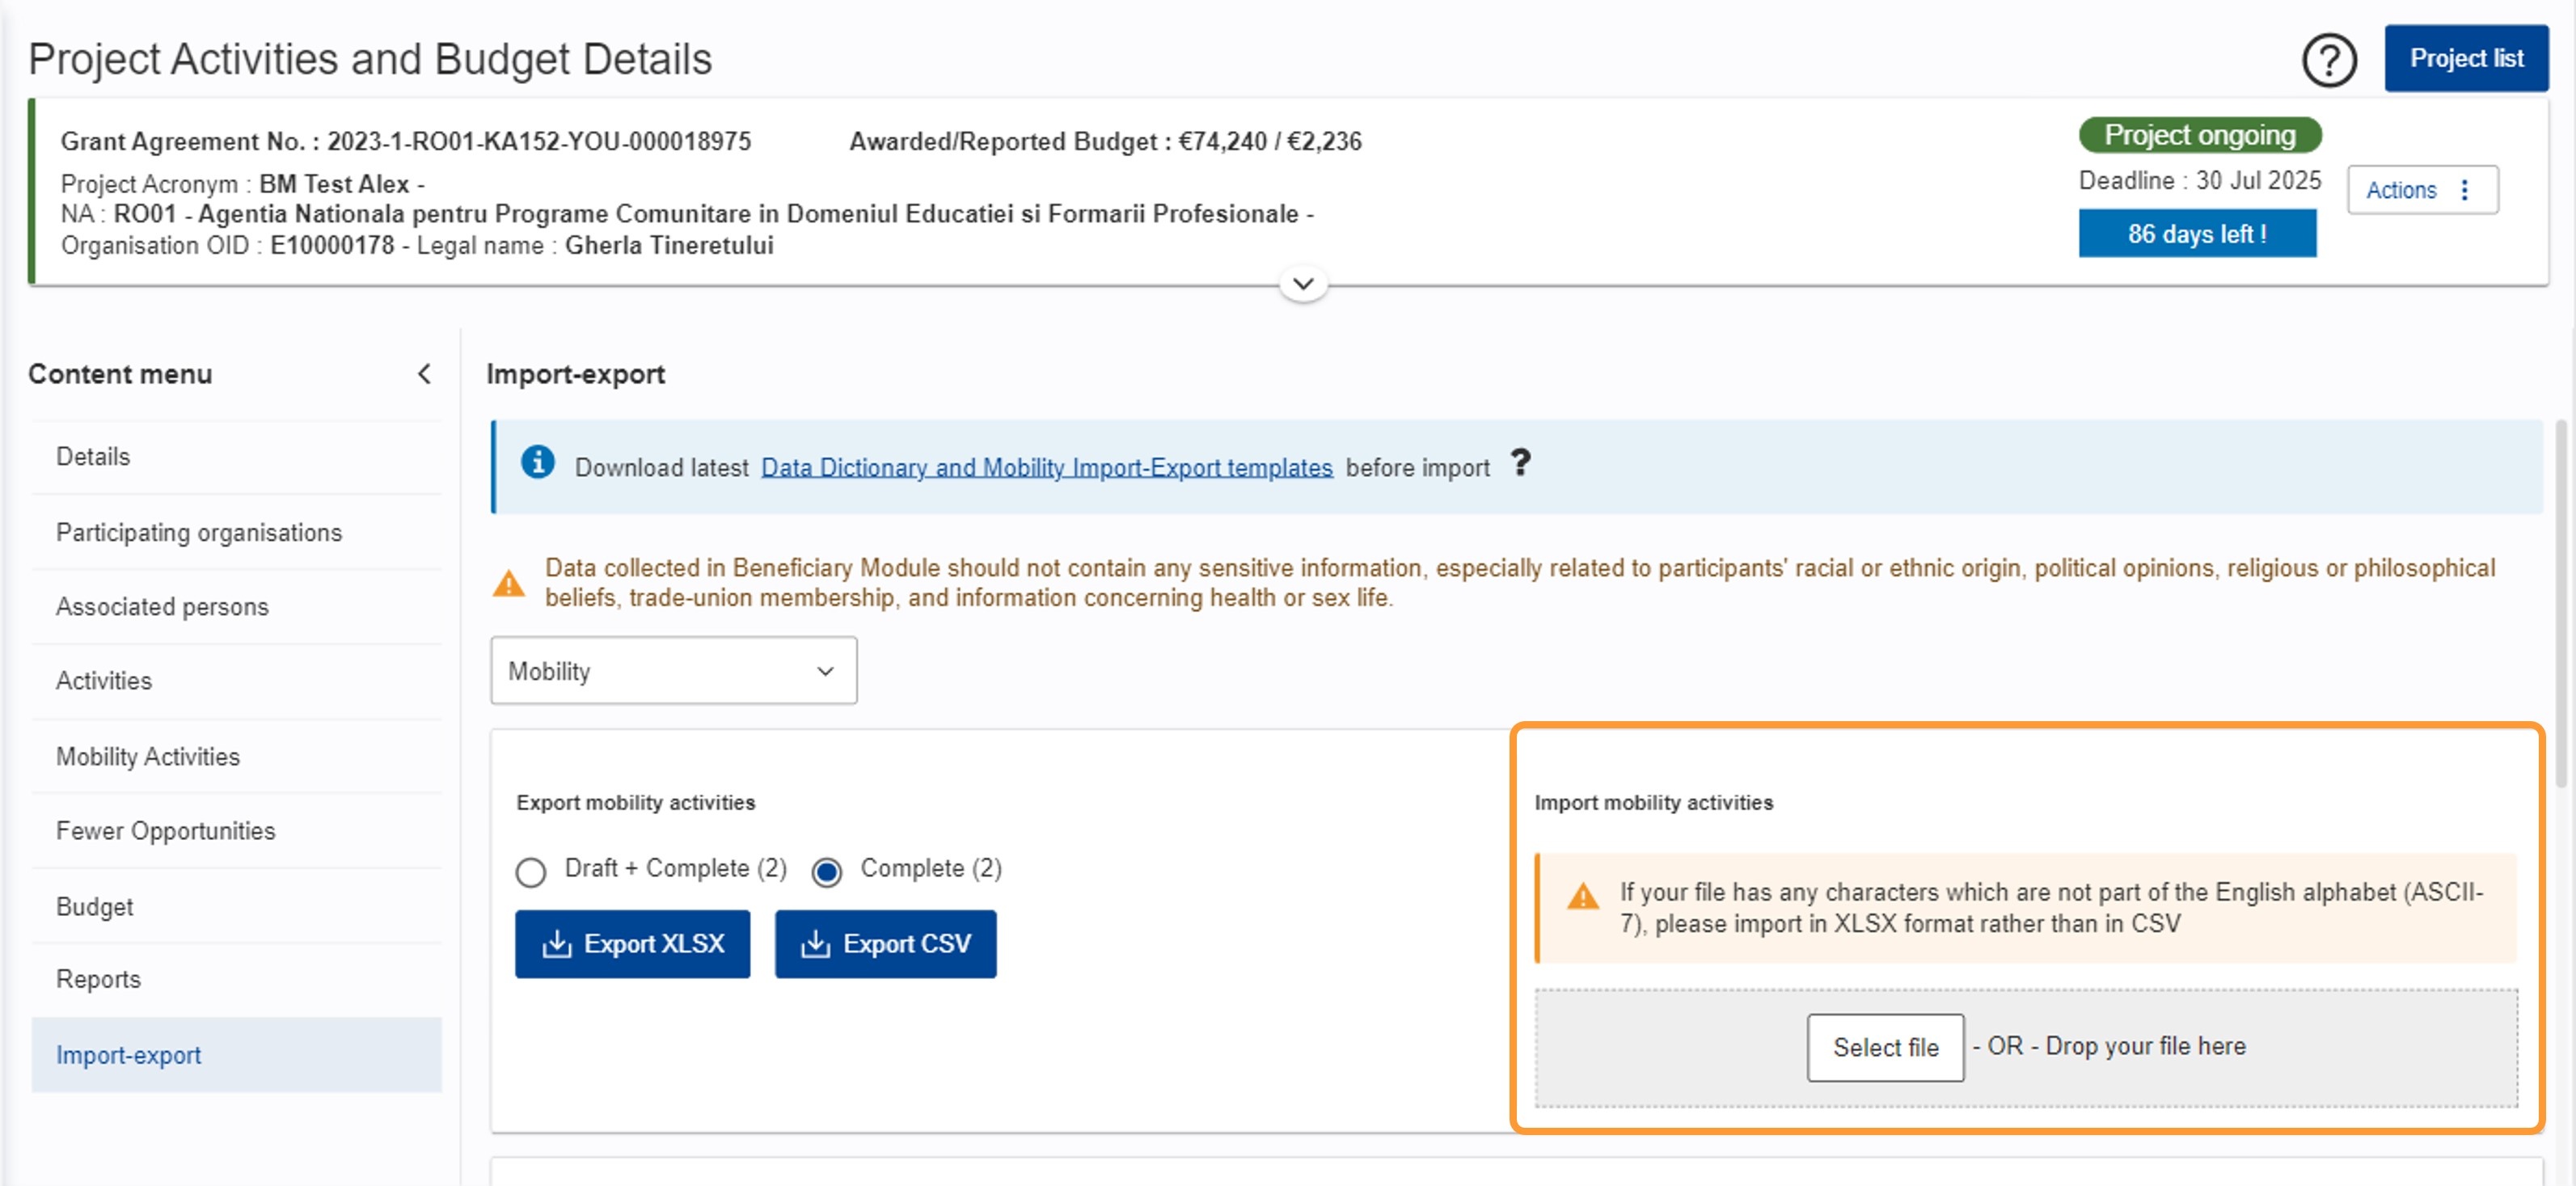2576x1186 pixels.
Task: Click the 'Project ongoing' status badge
Action: [x=2200, y=135]
